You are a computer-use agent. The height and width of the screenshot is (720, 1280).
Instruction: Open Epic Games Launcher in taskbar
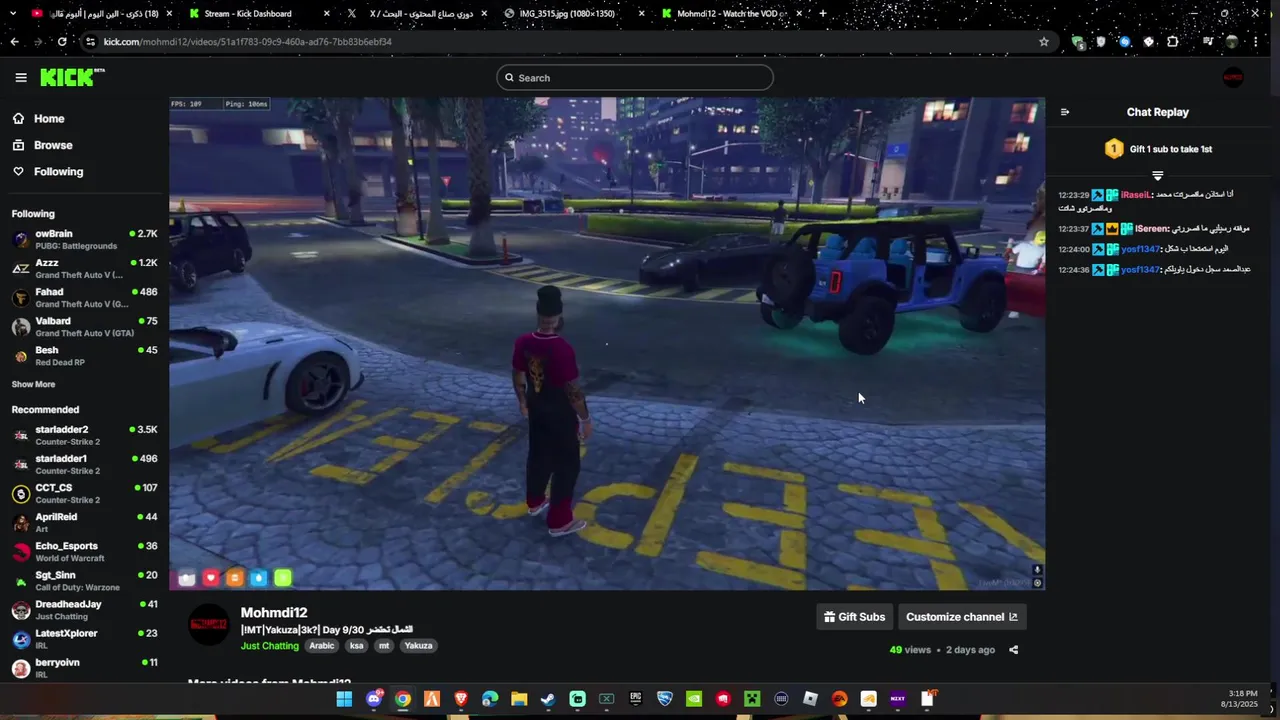(x=635, y=699)
